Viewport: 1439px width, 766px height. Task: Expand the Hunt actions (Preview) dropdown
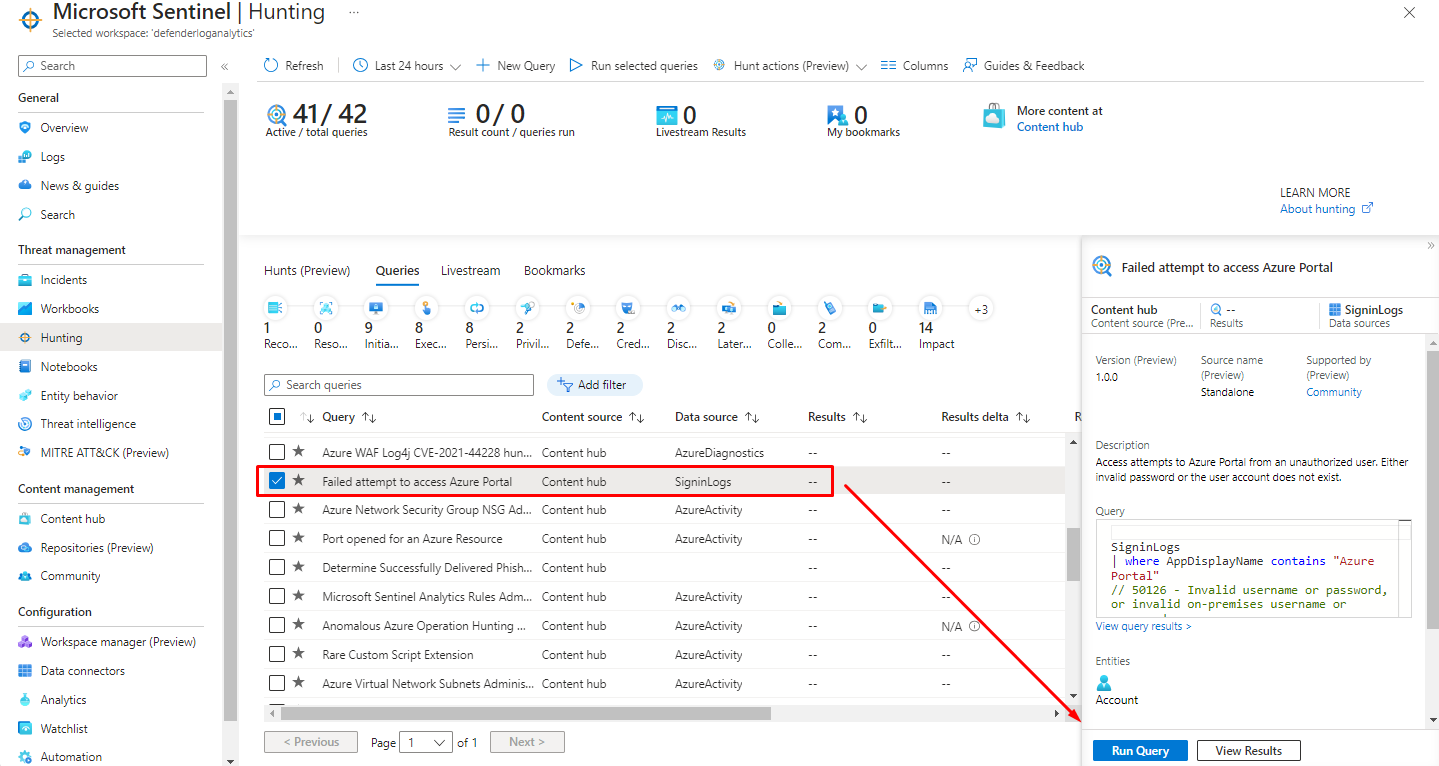[790, 66]
